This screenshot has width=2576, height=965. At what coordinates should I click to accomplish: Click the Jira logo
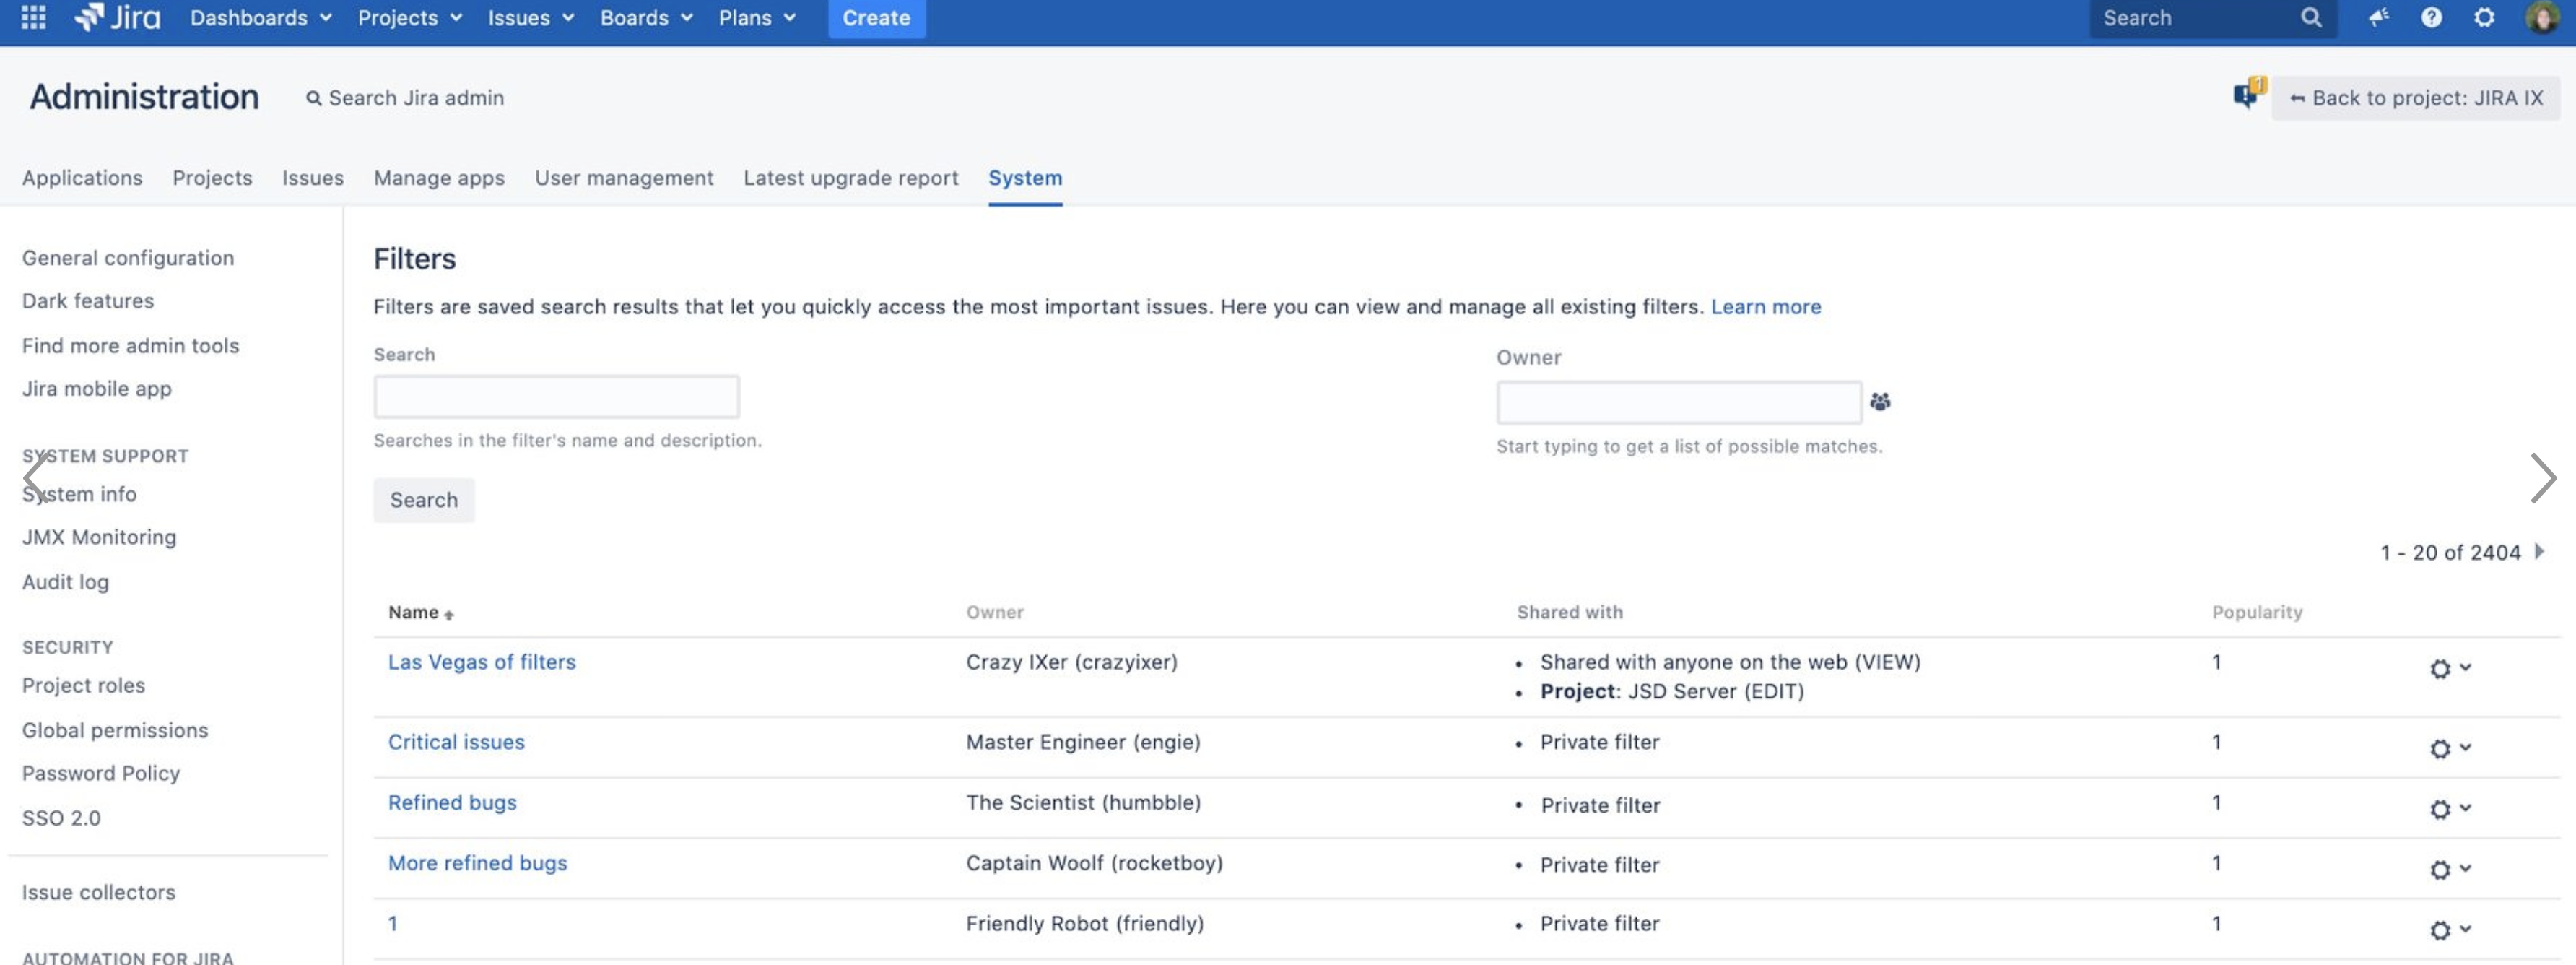117,17
